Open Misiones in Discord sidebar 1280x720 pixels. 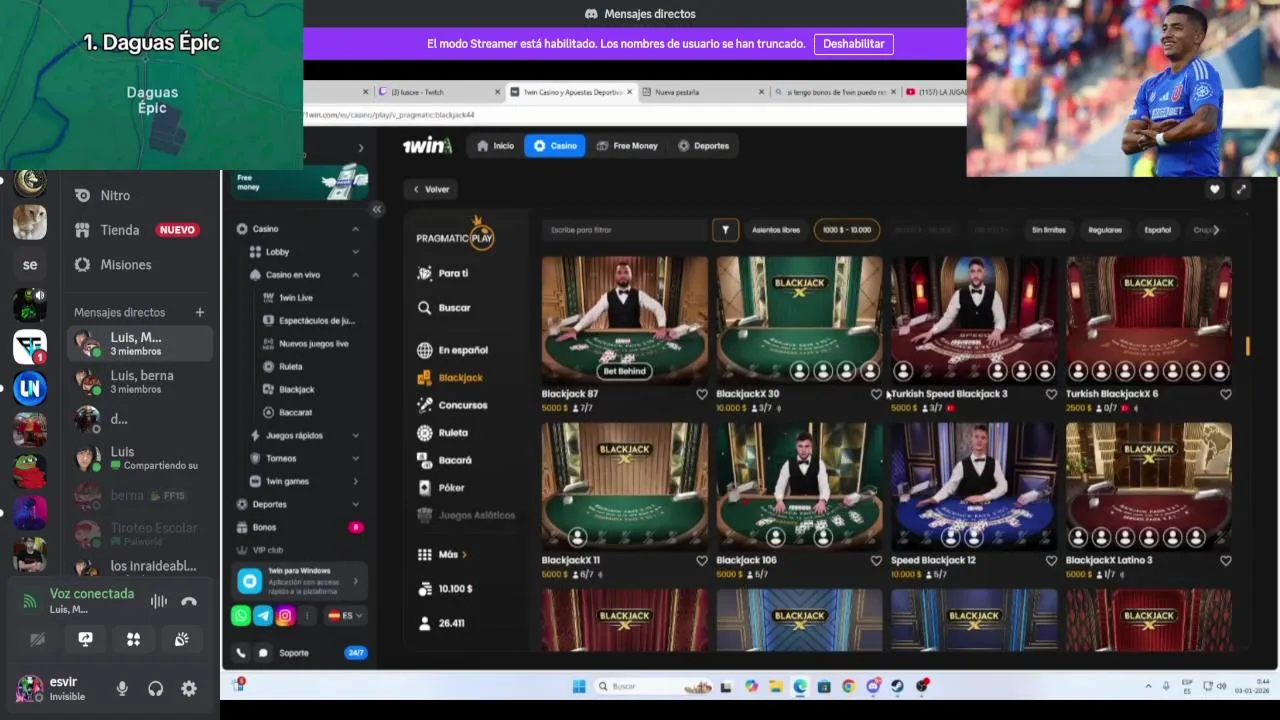[141, 265]
